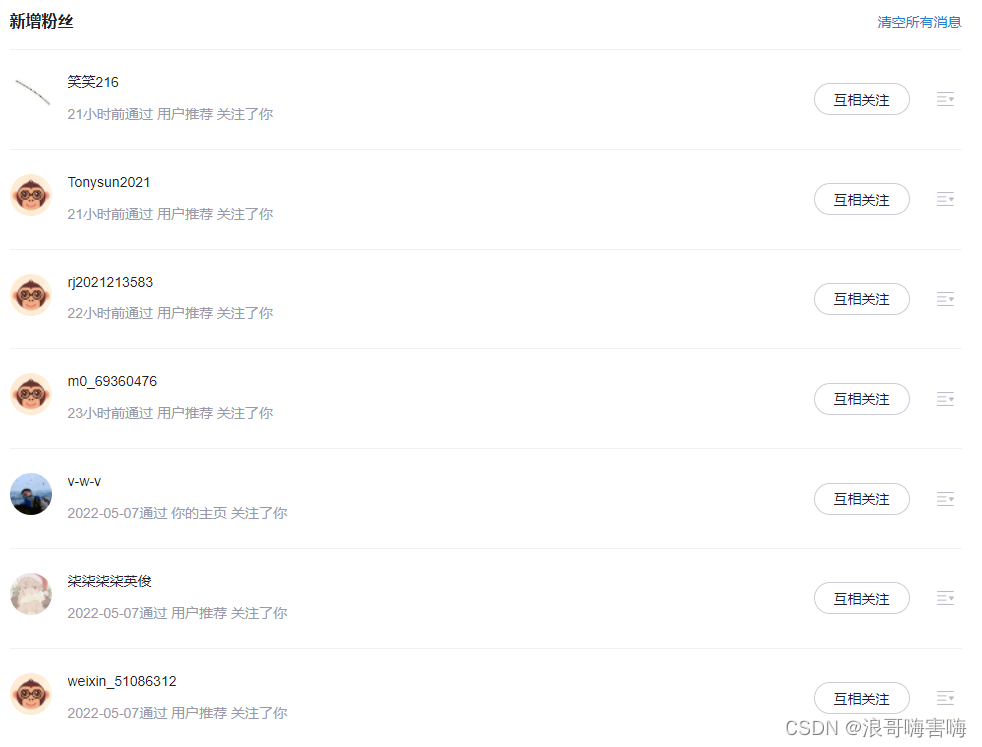This screenshot has height=747, width=982.
Task: Click Tonysun2021's monkey avatar
Action: click(31, 195)
